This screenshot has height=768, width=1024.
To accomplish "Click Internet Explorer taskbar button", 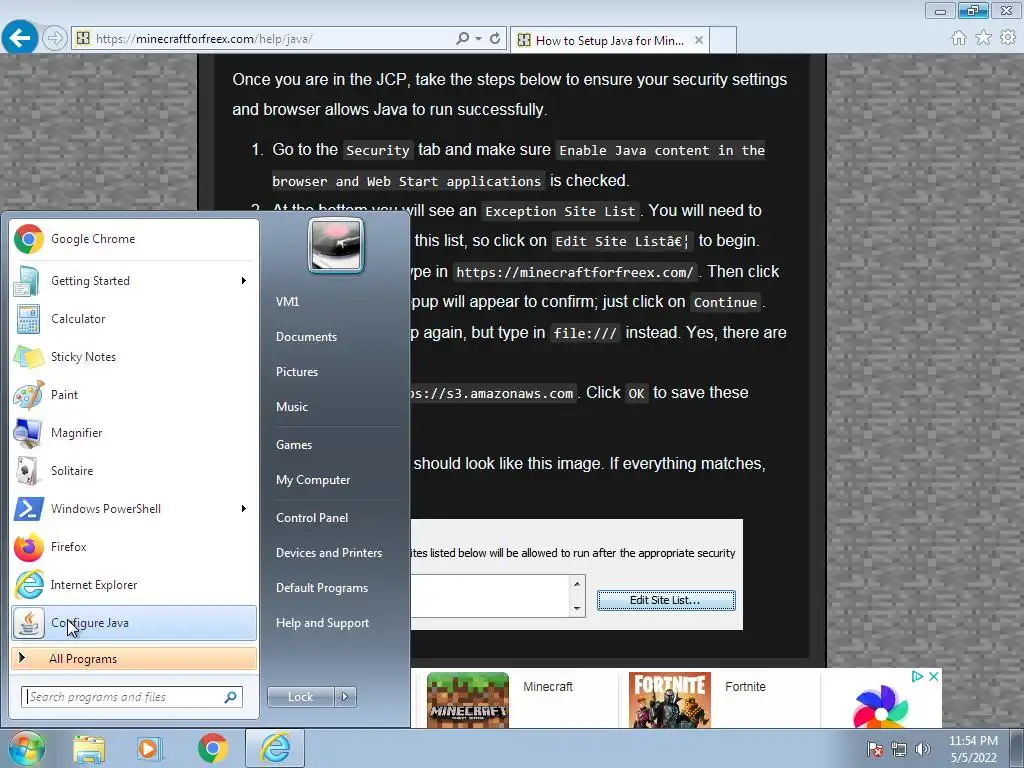I will click(x=275, y=748).
